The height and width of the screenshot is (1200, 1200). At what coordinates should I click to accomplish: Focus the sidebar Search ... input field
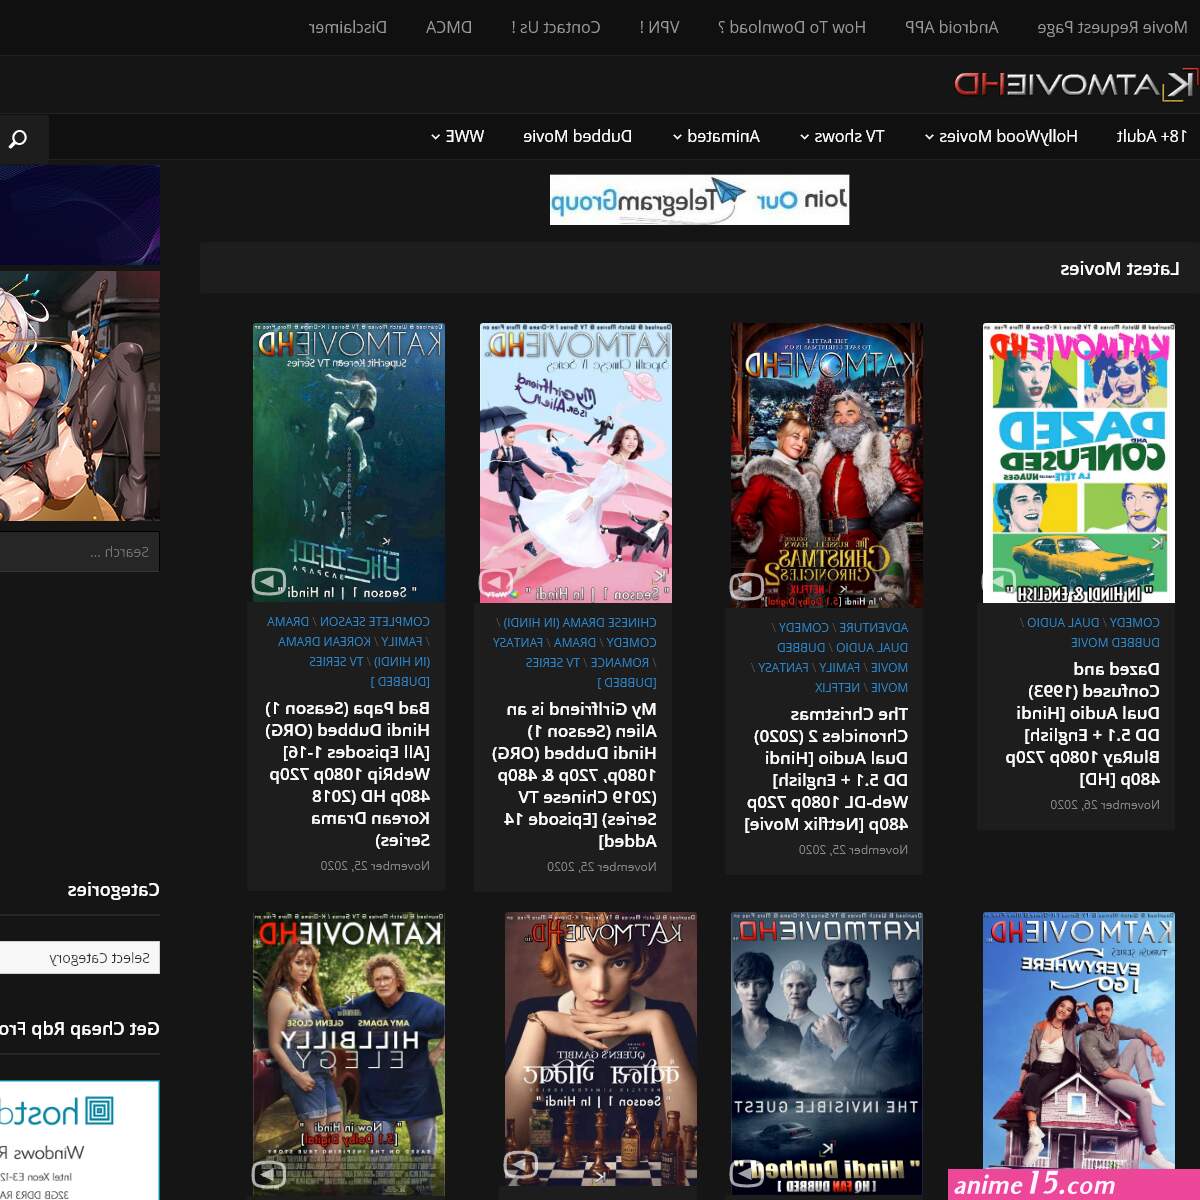[78, 552]
